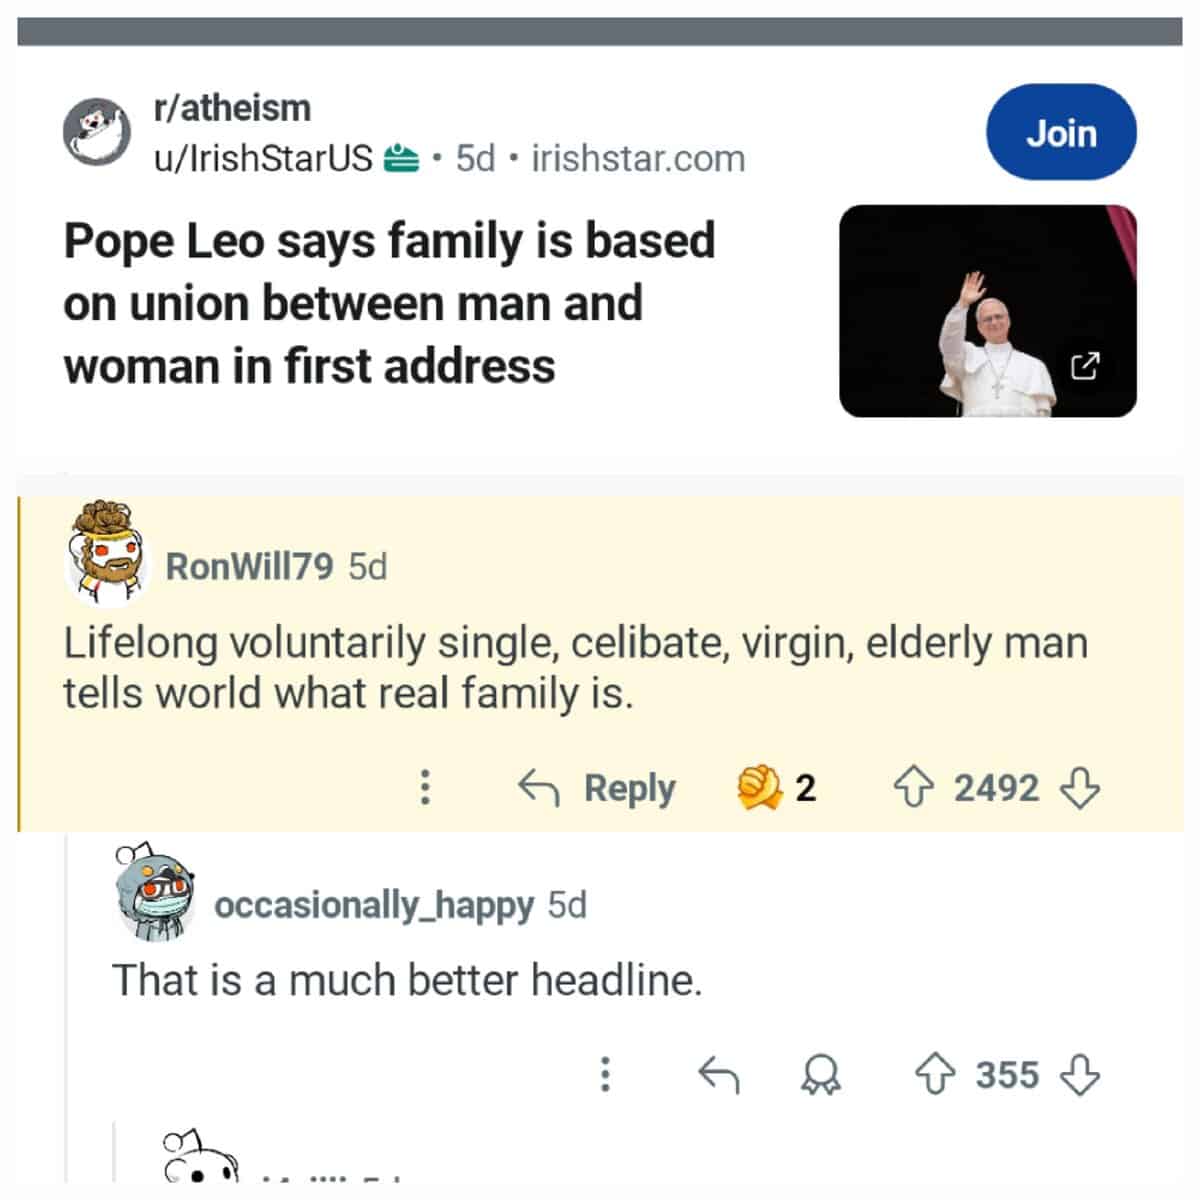Open the kebab menu on occasionally_happy's comment
Viewport: 1200px width, 1200px height.
pos(606,1077)
